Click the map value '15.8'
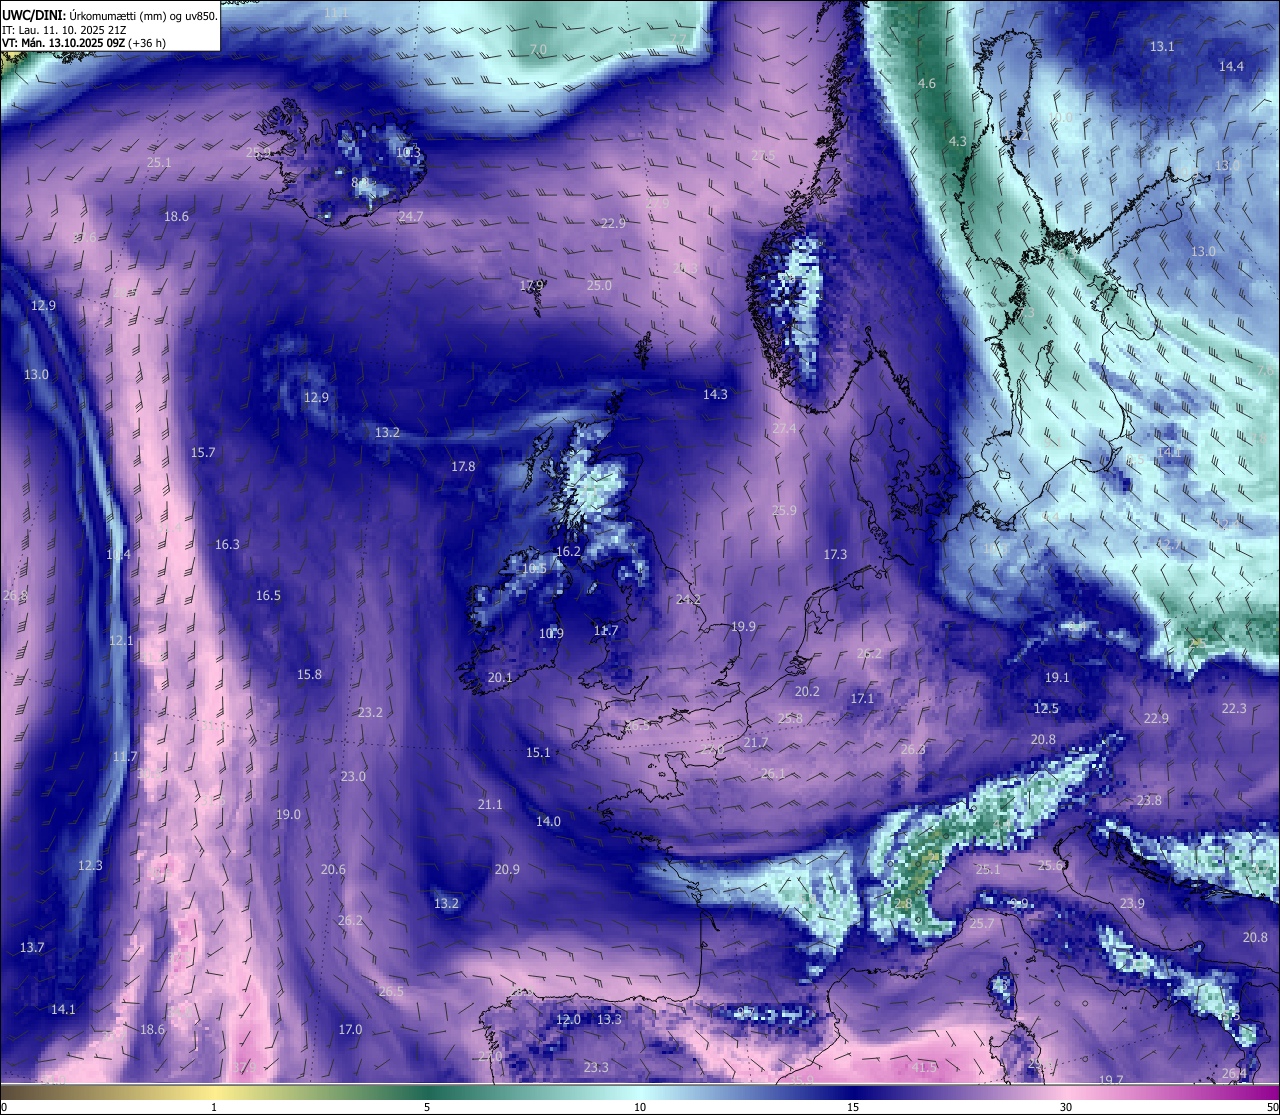The height and width of the screenshot is (1115, 1280). 310,674
